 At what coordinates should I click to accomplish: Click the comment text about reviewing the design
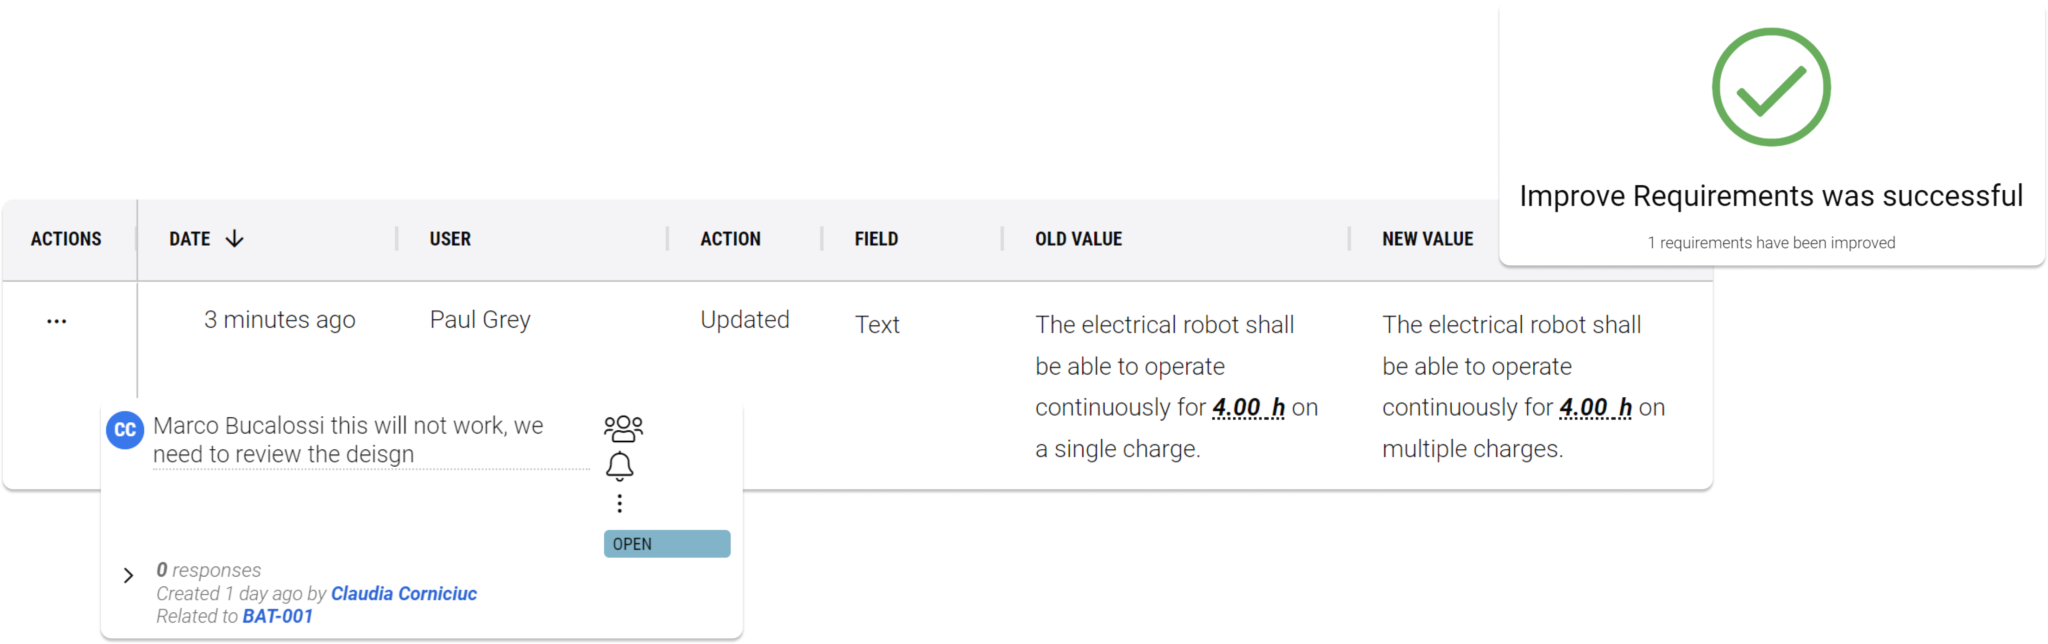(x=348, y=440)
